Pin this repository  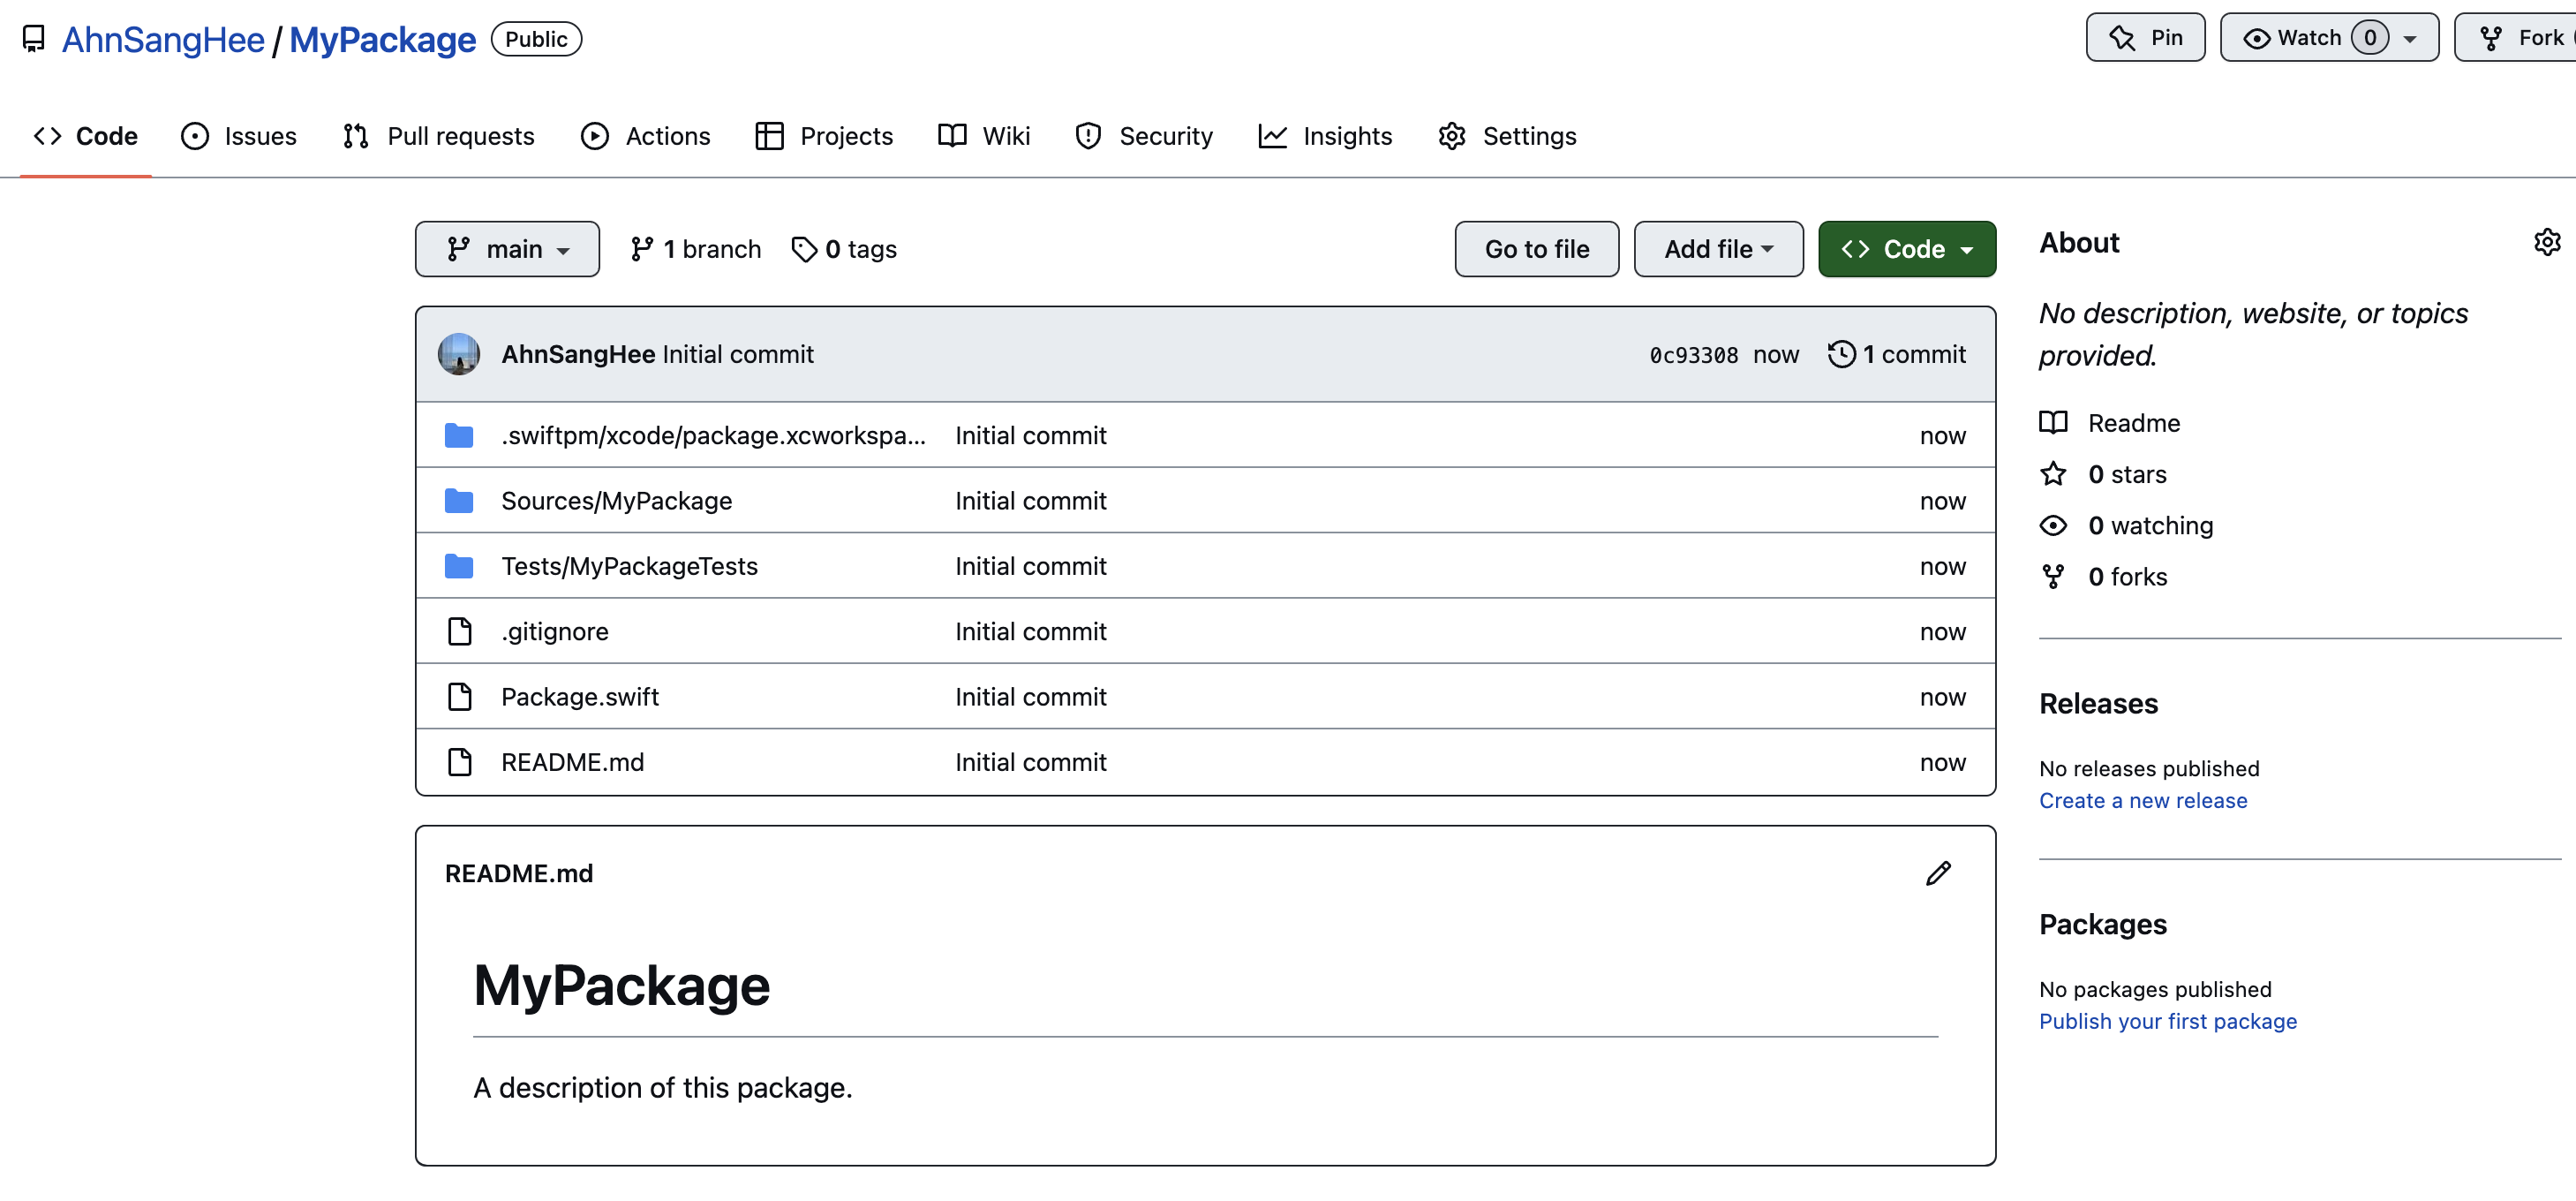coord(2145,38)
